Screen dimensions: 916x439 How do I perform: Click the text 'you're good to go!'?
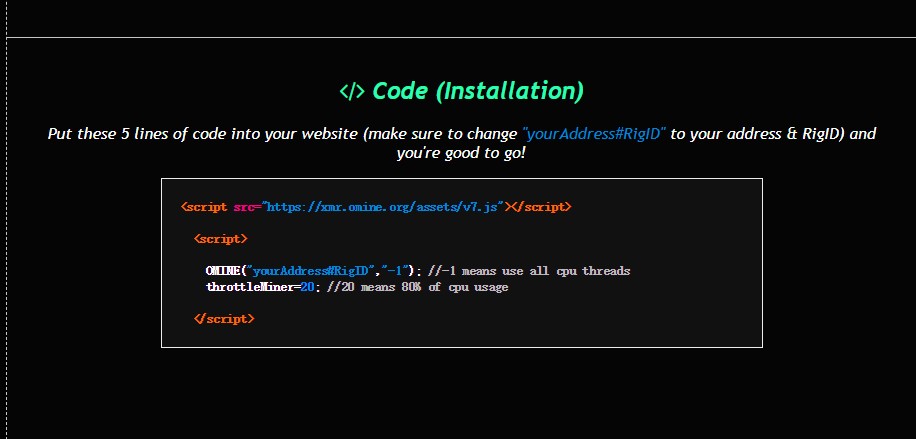tap(462, 154)
